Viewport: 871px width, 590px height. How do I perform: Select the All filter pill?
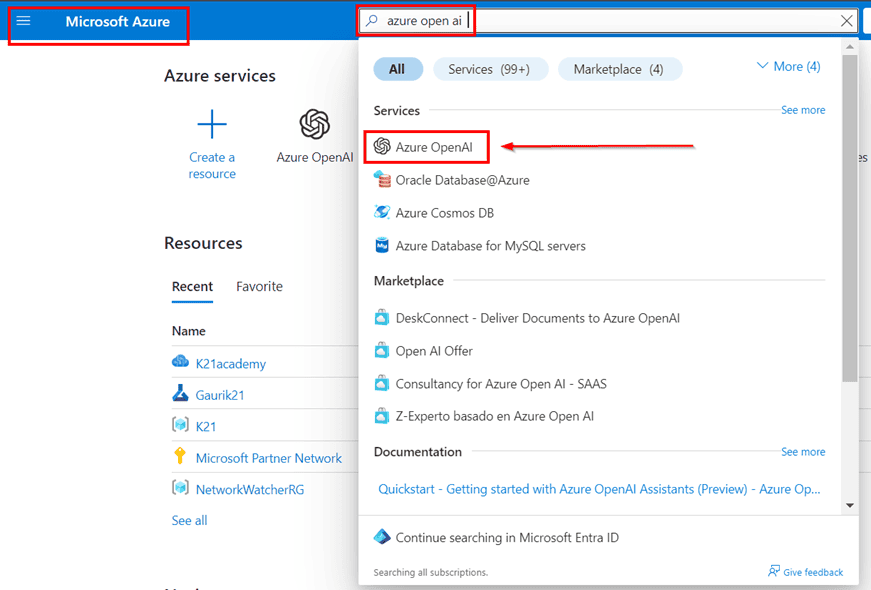[397, 69]
